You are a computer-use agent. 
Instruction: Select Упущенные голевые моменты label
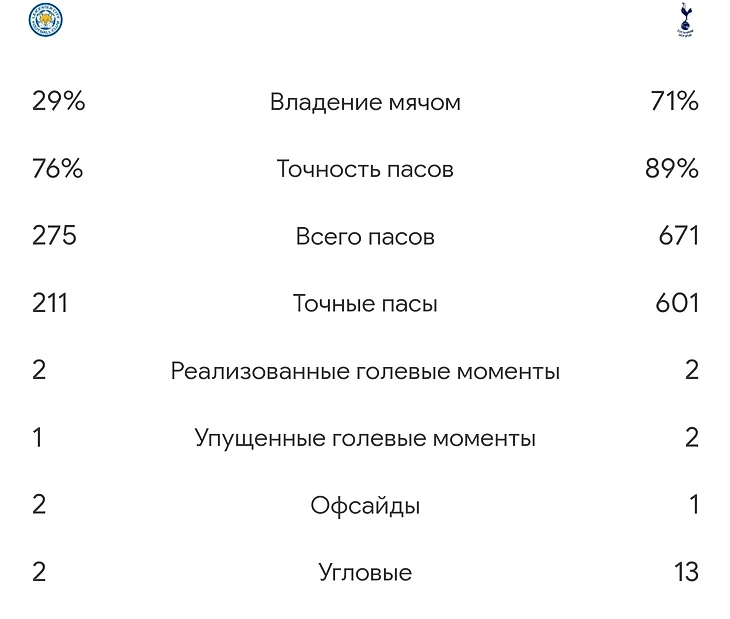pos(365,439)
